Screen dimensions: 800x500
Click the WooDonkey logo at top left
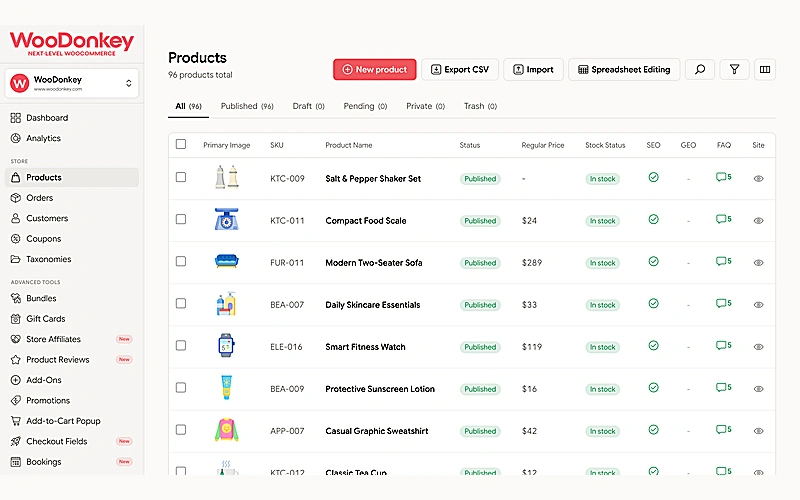[71, 43]
